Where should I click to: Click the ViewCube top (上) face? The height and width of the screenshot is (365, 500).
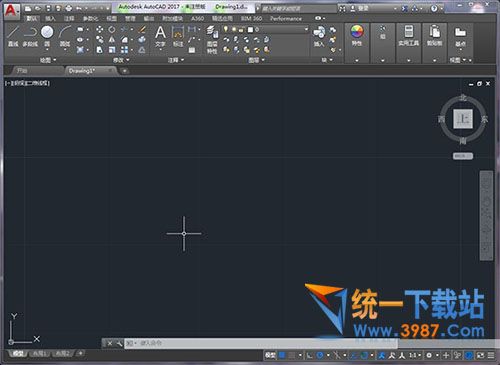pos(463,119)
